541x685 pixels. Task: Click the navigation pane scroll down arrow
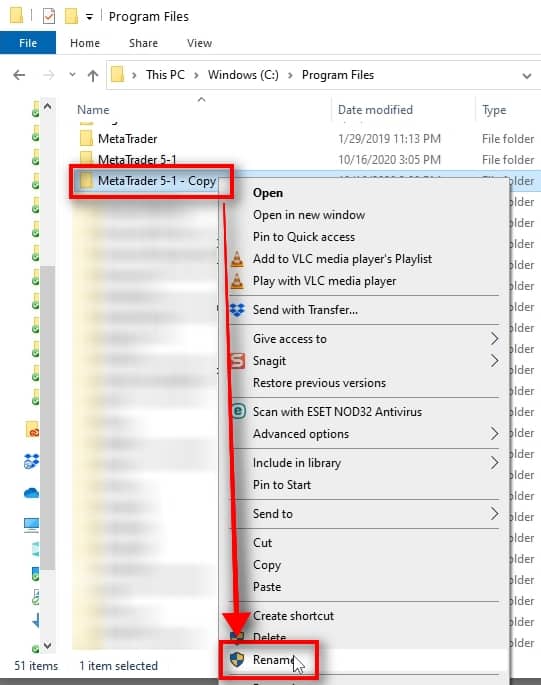(x=48, y=645)
